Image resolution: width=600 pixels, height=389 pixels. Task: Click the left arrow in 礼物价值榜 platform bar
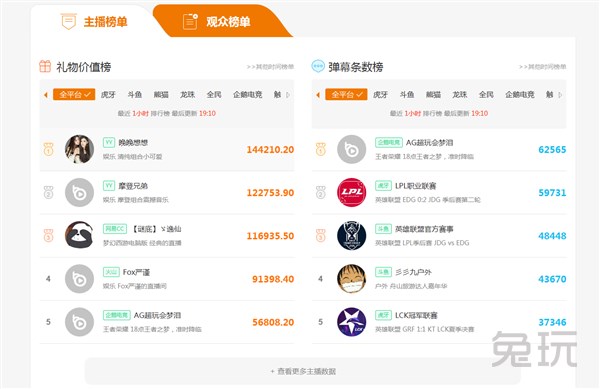46,94
